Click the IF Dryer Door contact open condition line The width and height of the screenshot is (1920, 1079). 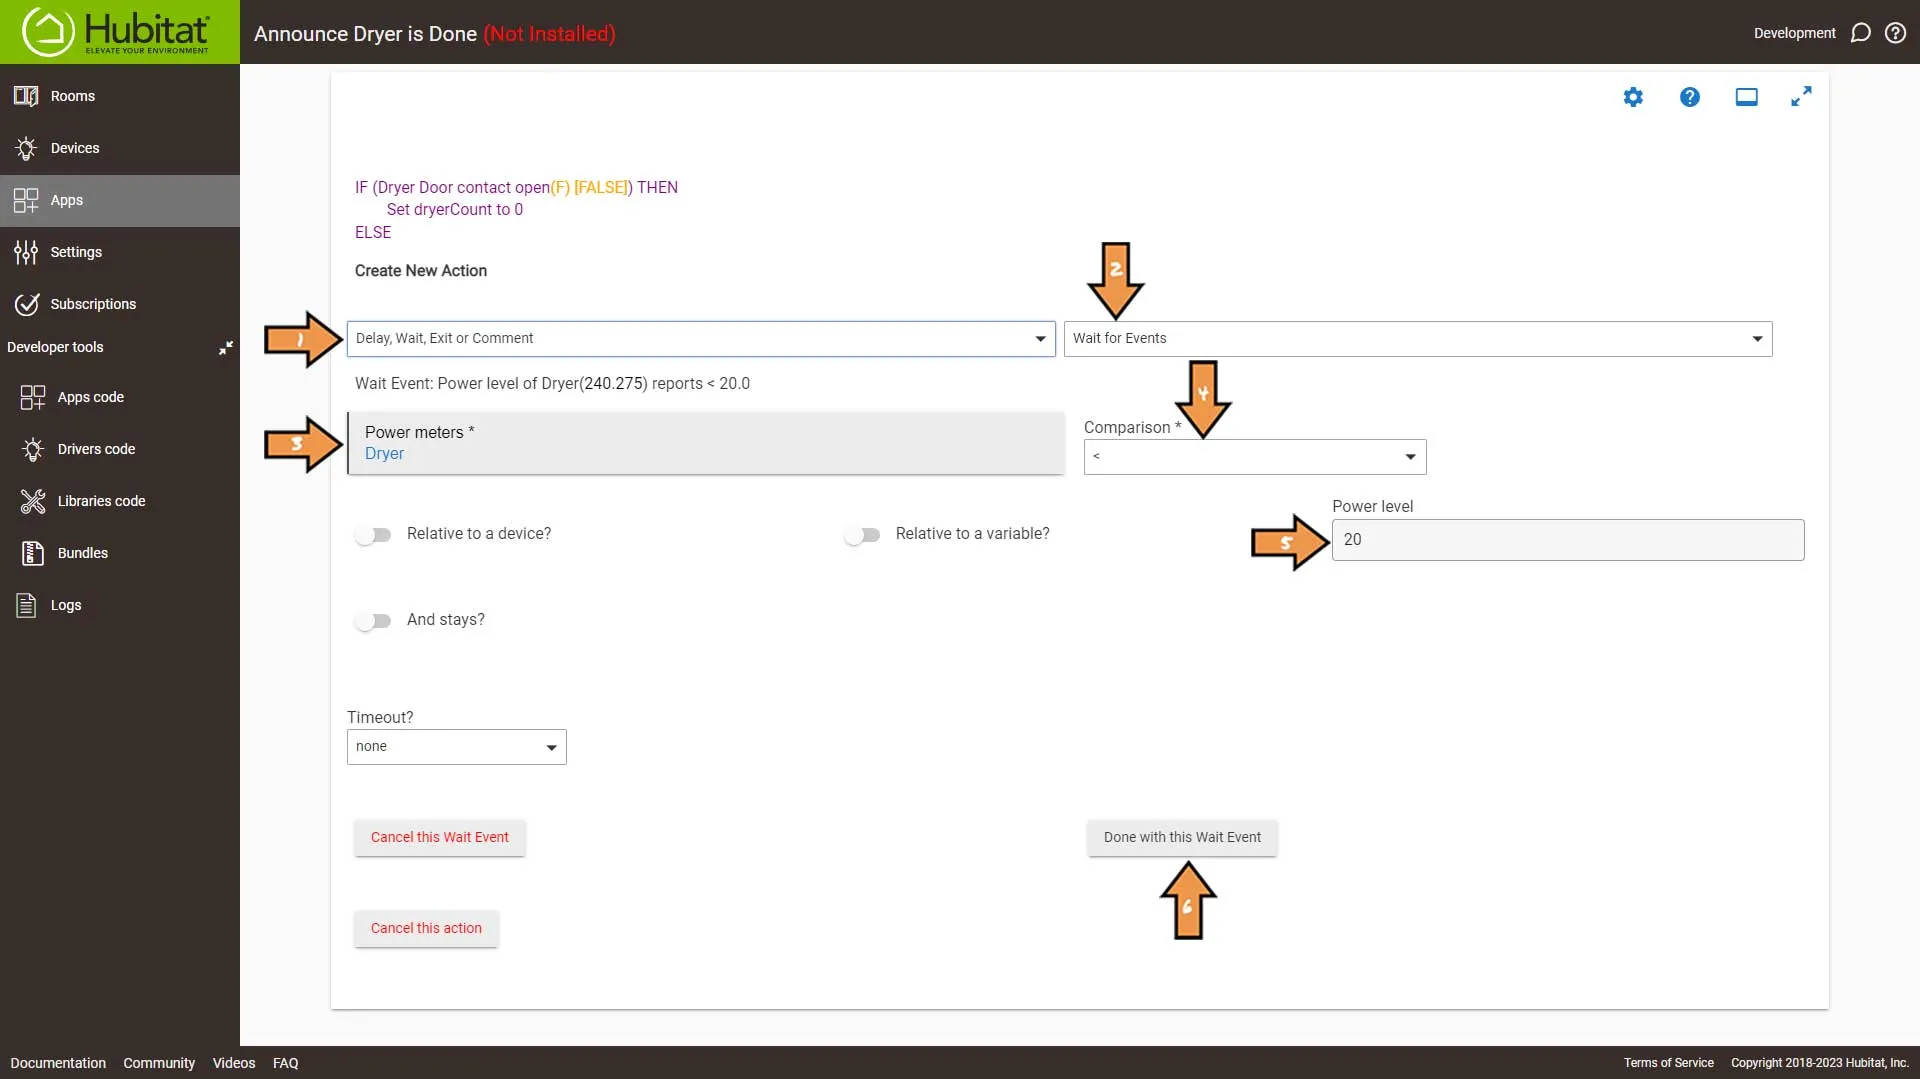click(x=516, y=187)
